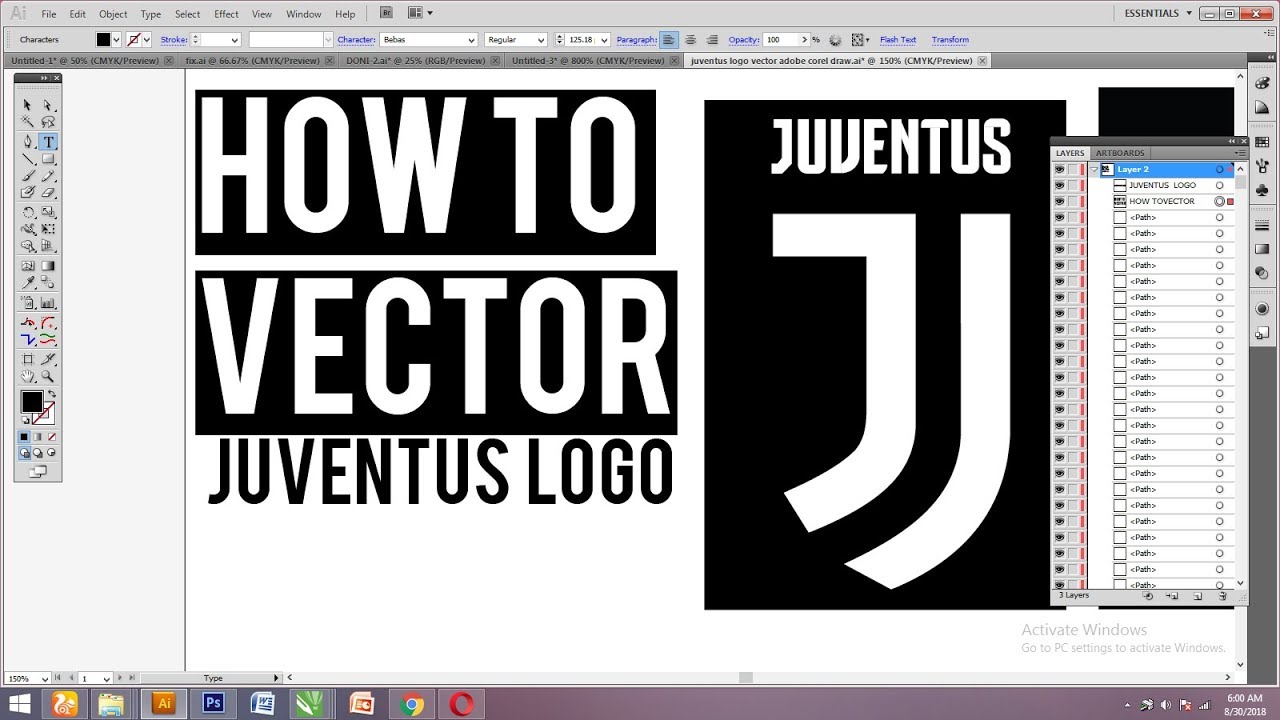The width and height of the screenshot is (1280, 720).
Task: Open the Regular font style dropdown
Action: pyautogui.click(x=543, y=39)
